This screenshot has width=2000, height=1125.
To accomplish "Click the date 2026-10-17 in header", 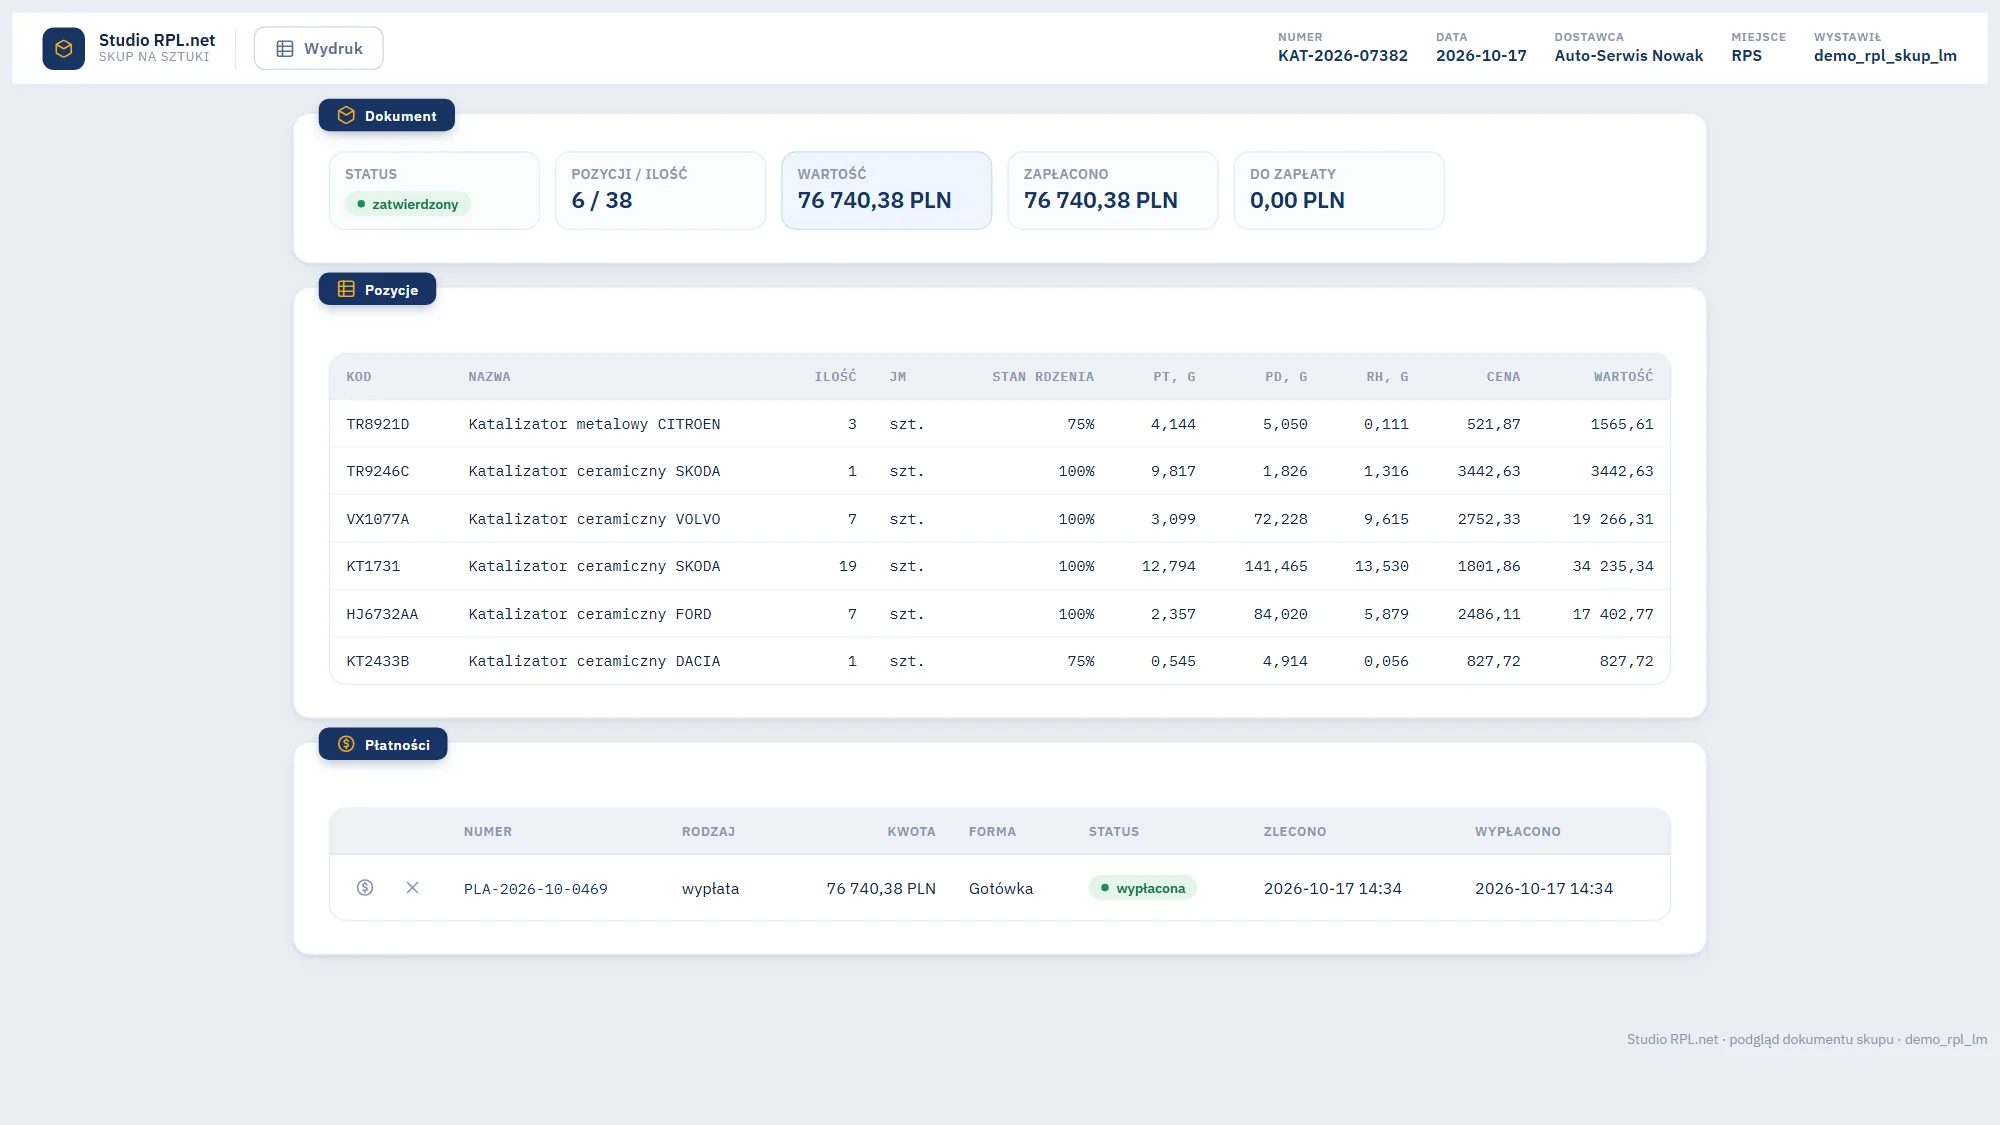I will [x=1481, y=56].
